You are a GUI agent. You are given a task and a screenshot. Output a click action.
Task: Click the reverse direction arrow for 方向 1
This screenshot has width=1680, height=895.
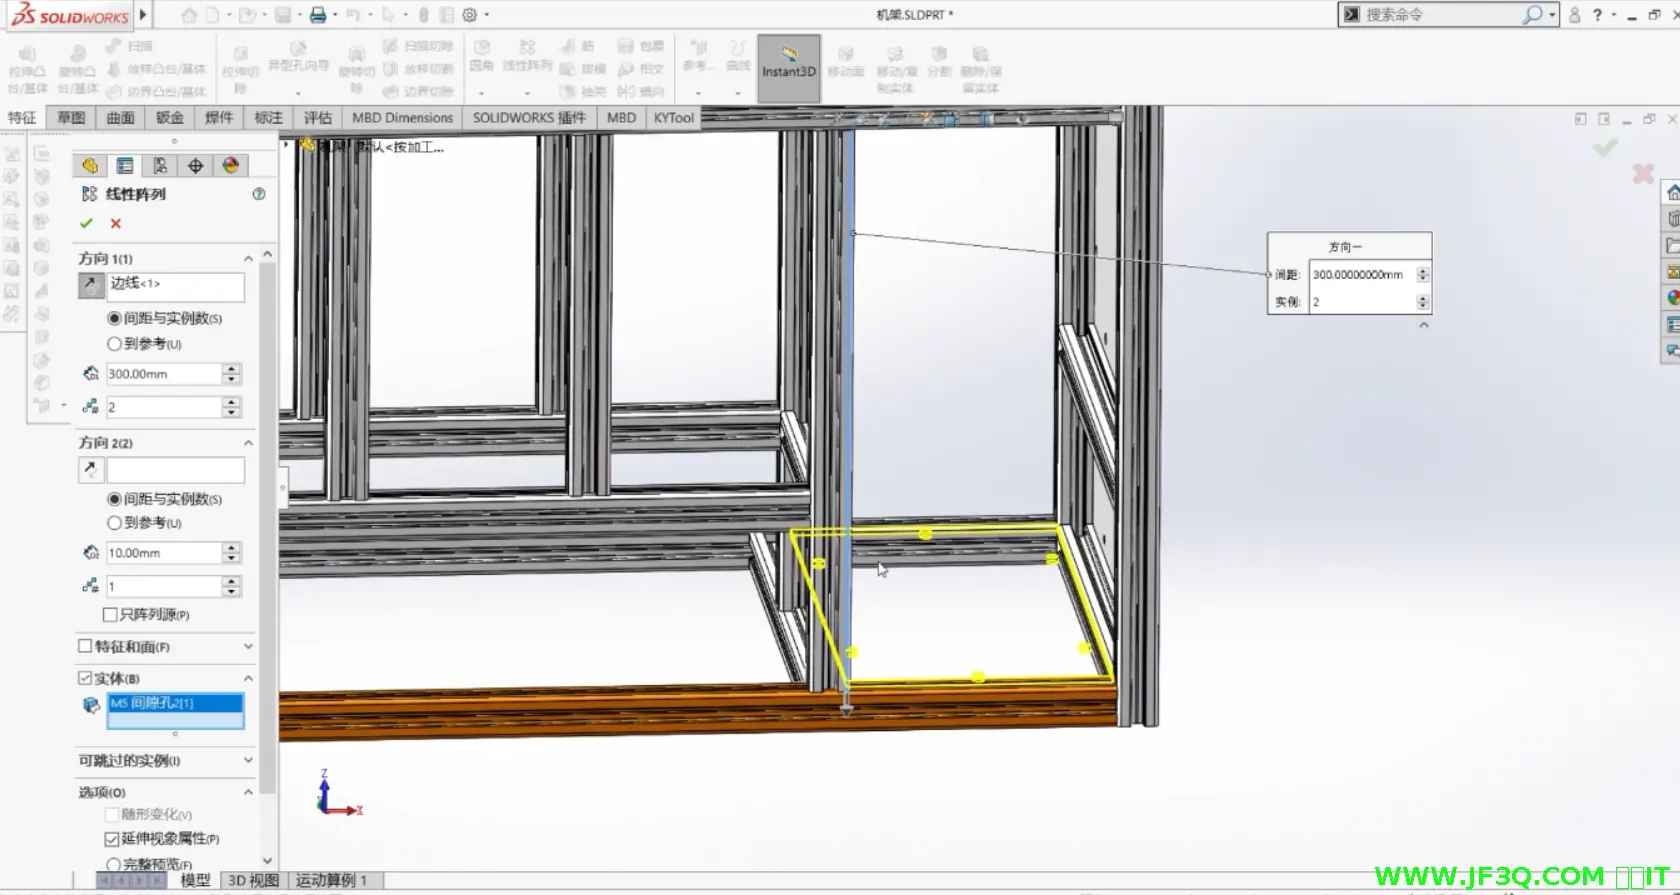[x=90, y=286]
